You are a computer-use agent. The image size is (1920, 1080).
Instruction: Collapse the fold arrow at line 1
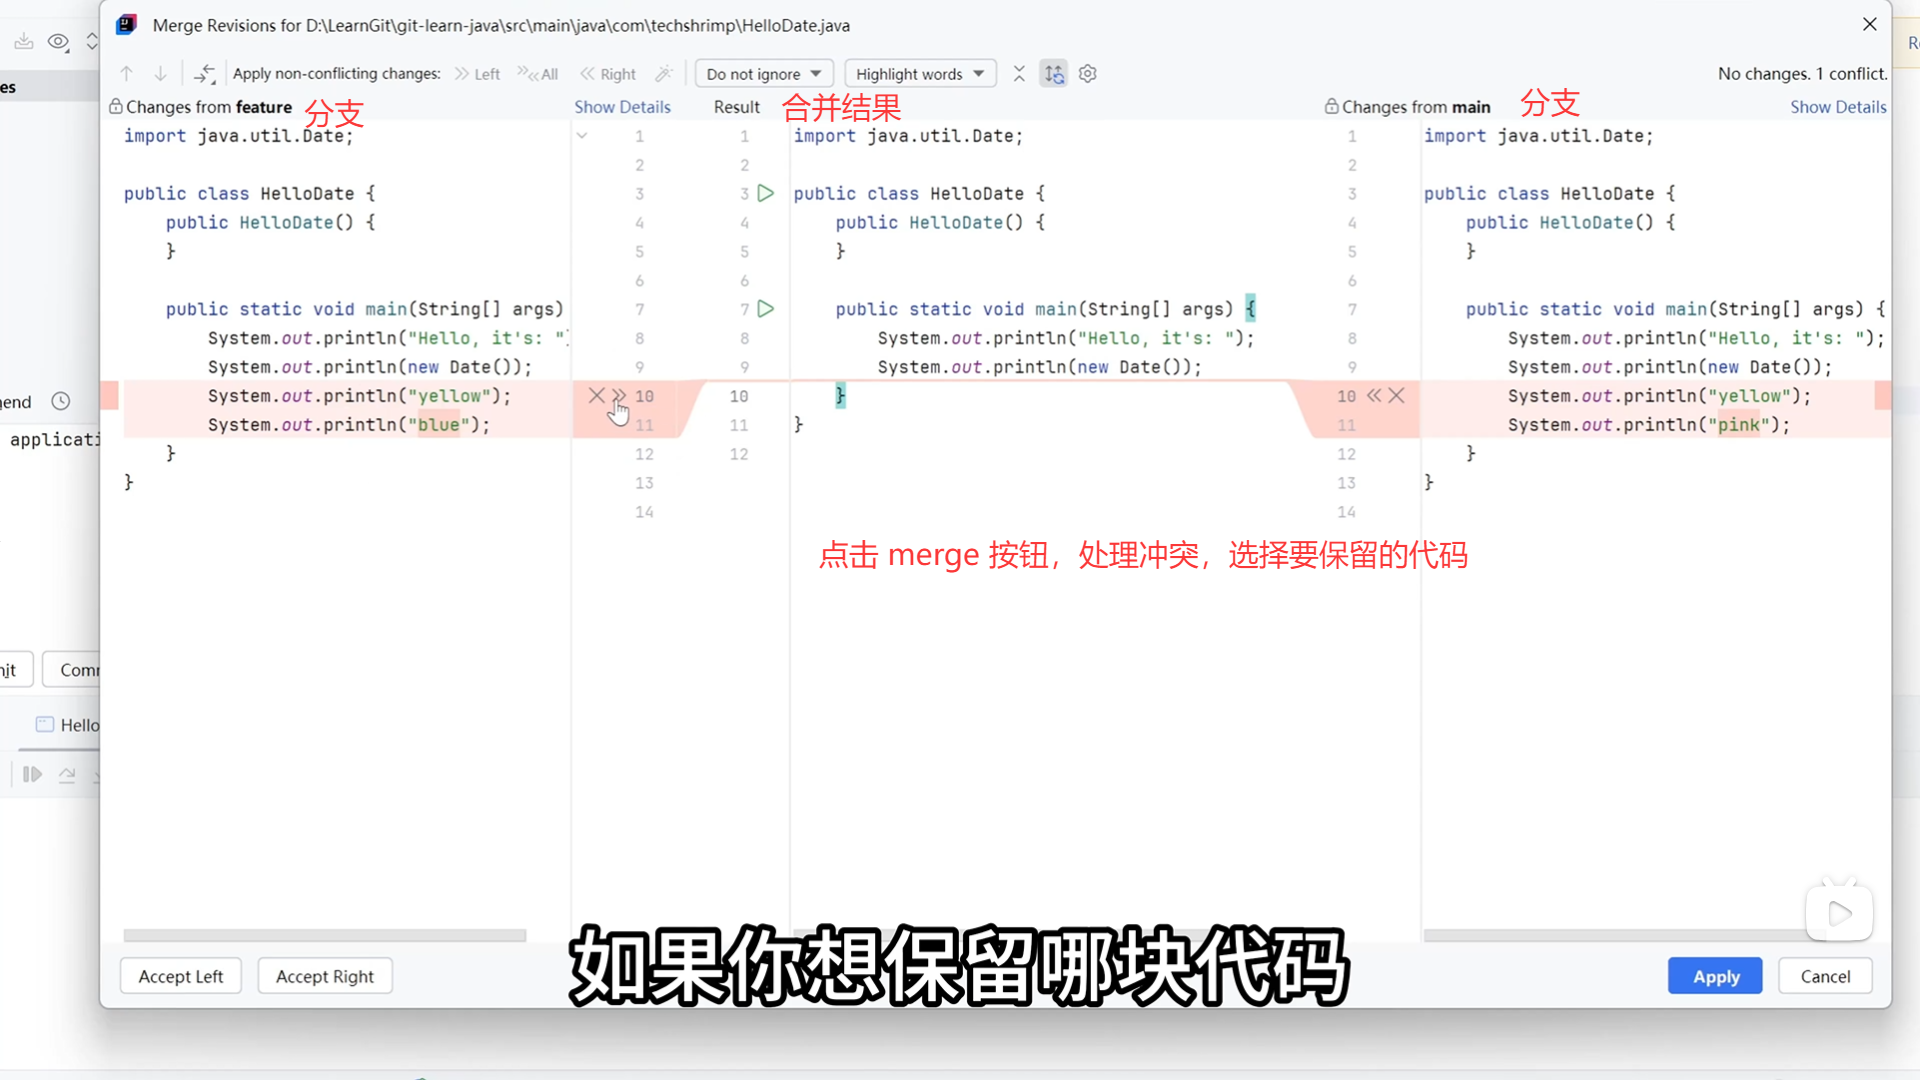582,135
